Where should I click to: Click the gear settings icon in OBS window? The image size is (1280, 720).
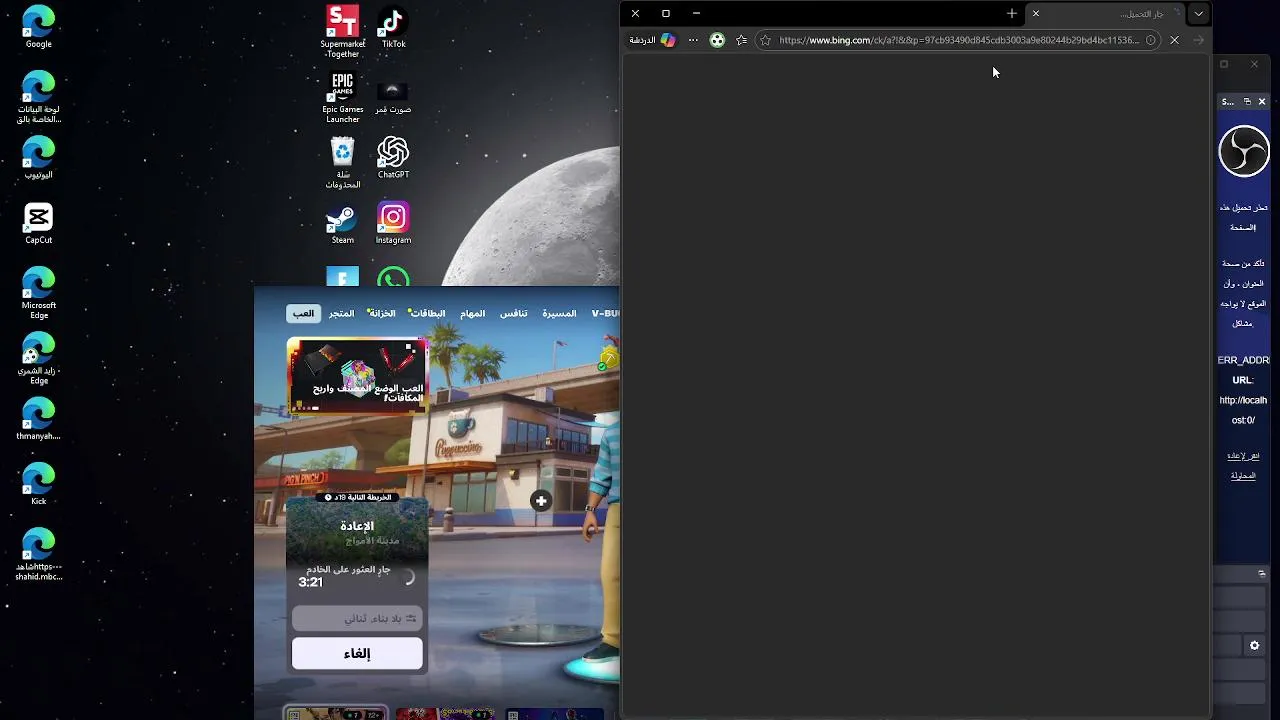tap(1254, 646)
